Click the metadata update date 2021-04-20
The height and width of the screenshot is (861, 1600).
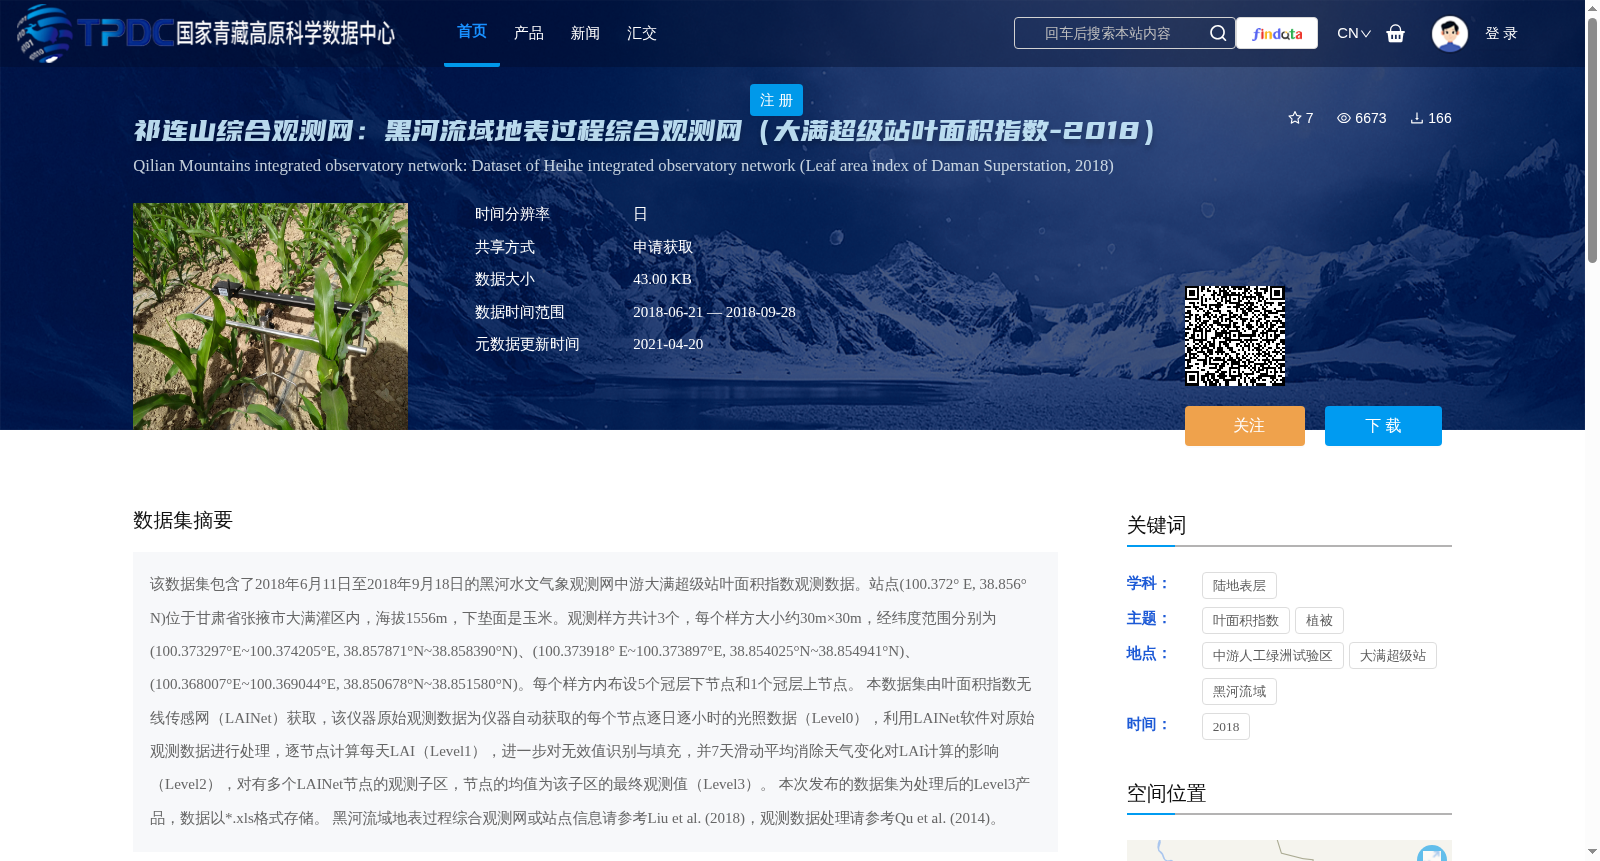point(668,344)
